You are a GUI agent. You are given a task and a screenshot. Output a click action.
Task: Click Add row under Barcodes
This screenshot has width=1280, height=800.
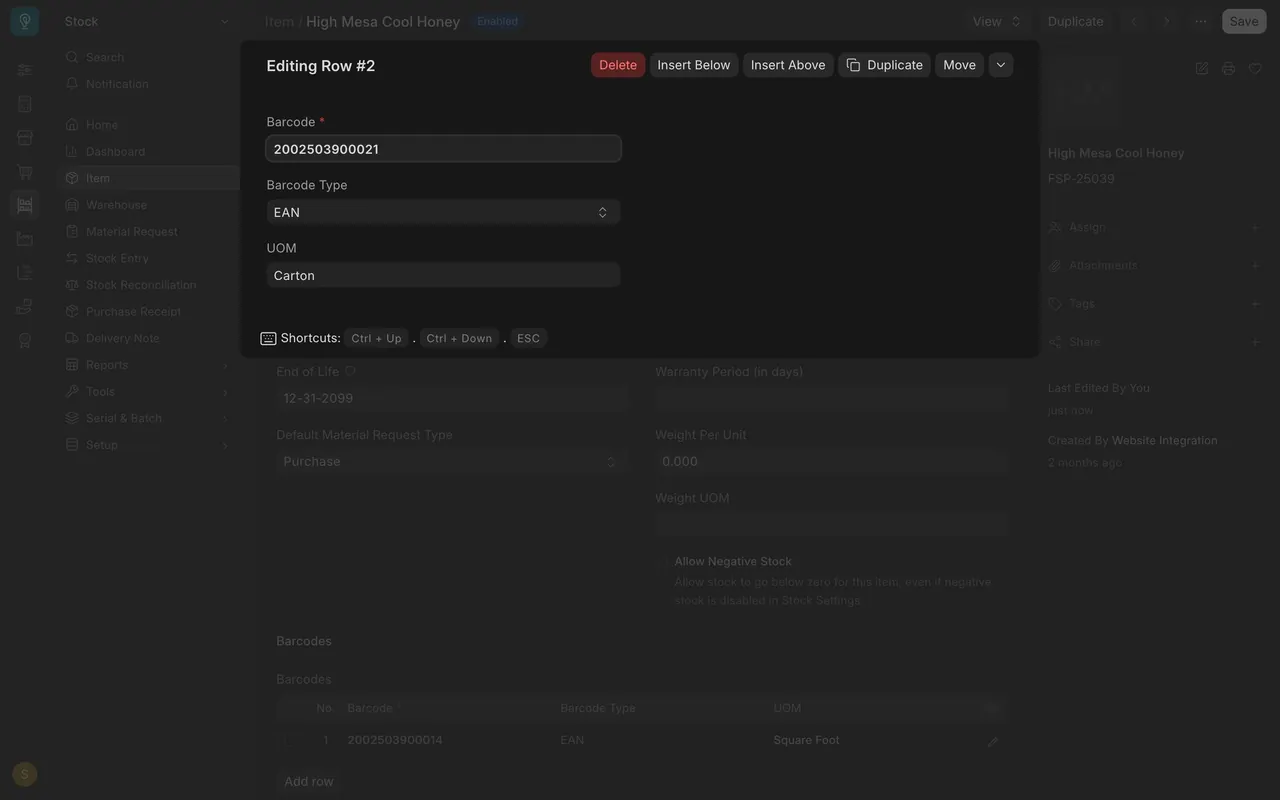[309, 782]
